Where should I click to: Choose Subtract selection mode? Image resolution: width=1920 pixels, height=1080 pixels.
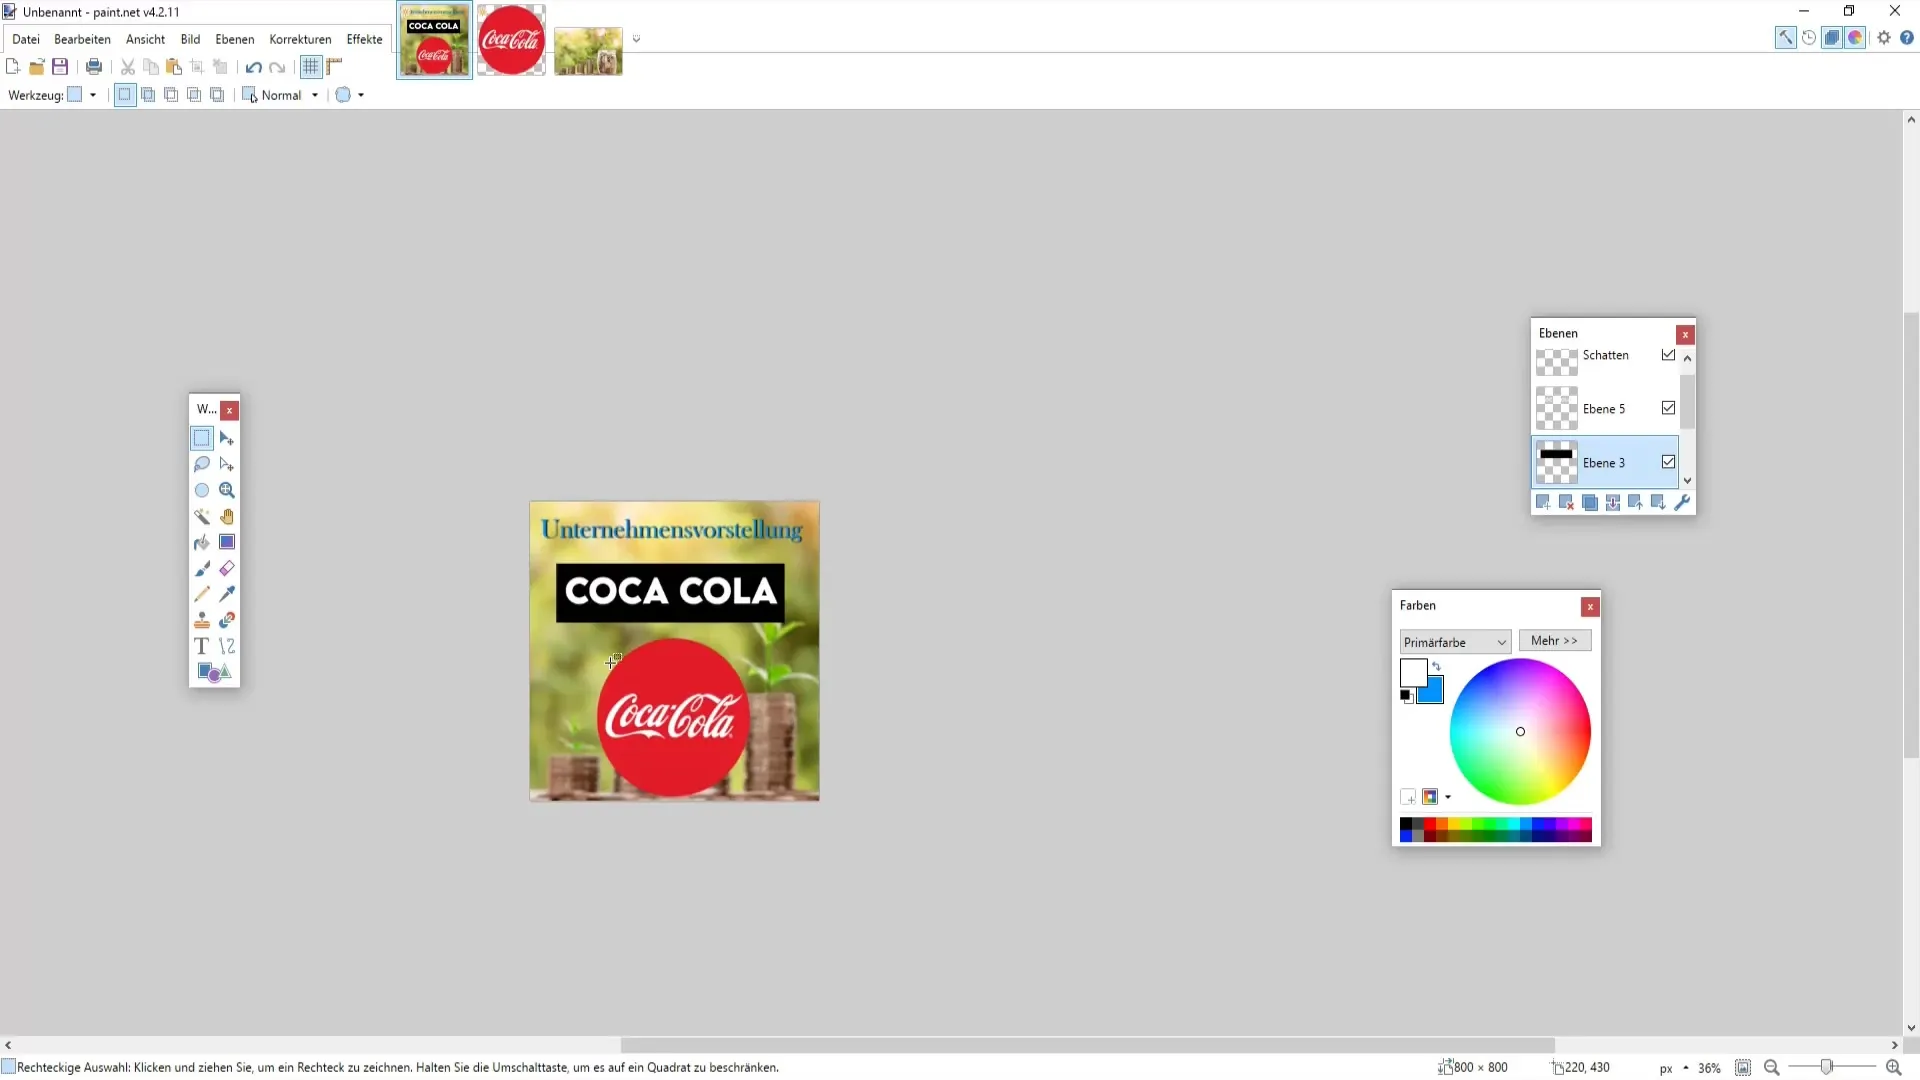point(171,95)
